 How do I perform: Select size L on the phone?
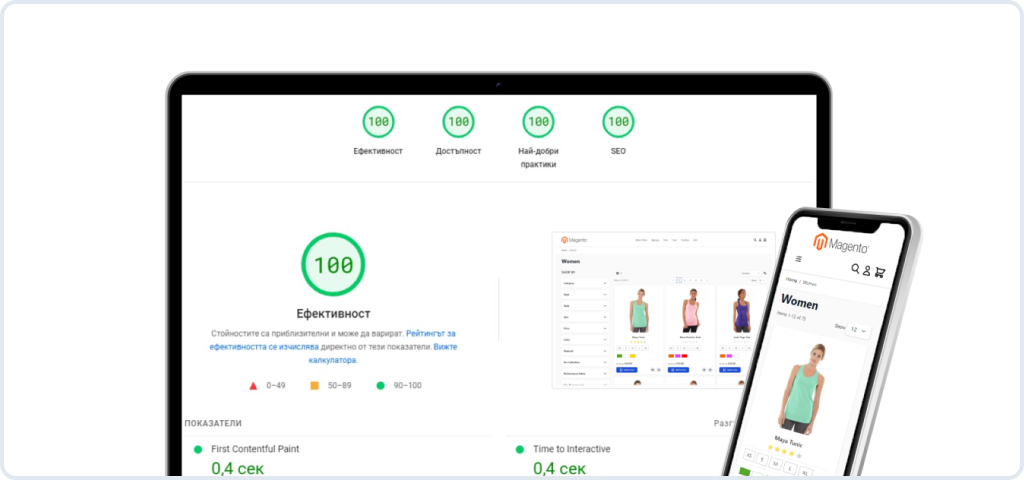pyautogui.click(x=790, y=468)
